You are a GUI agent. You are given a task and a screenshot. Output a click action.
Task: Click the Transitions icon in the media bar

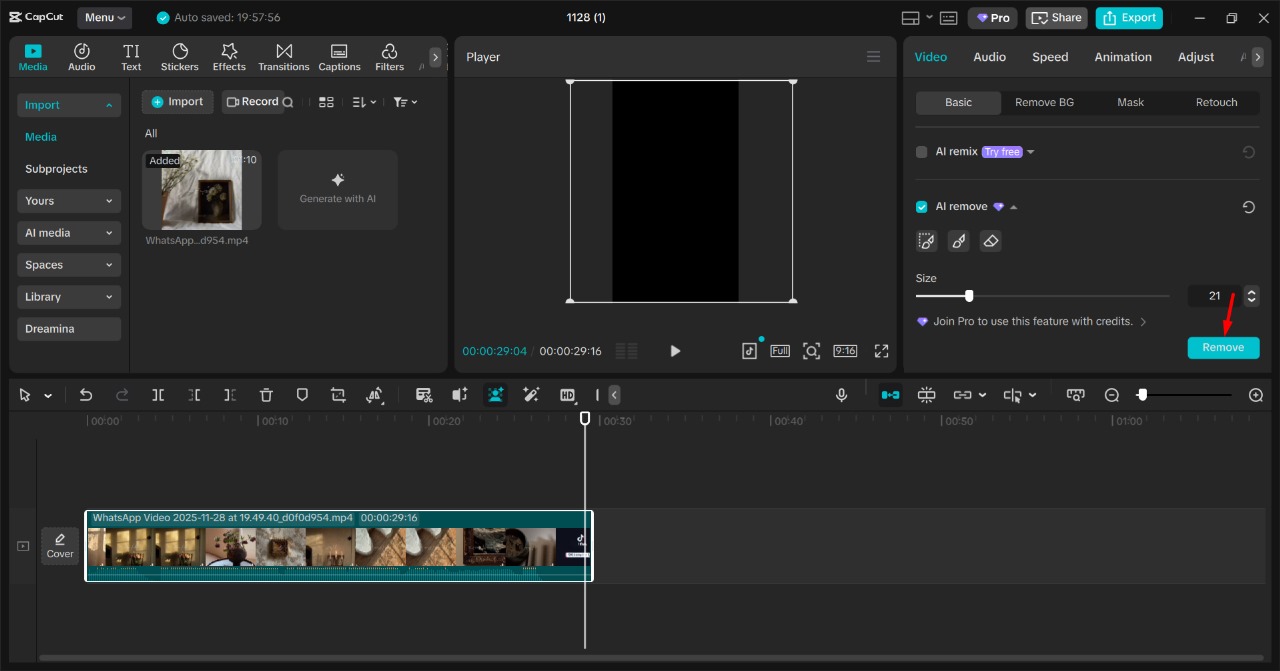click(x=283, y=56)
